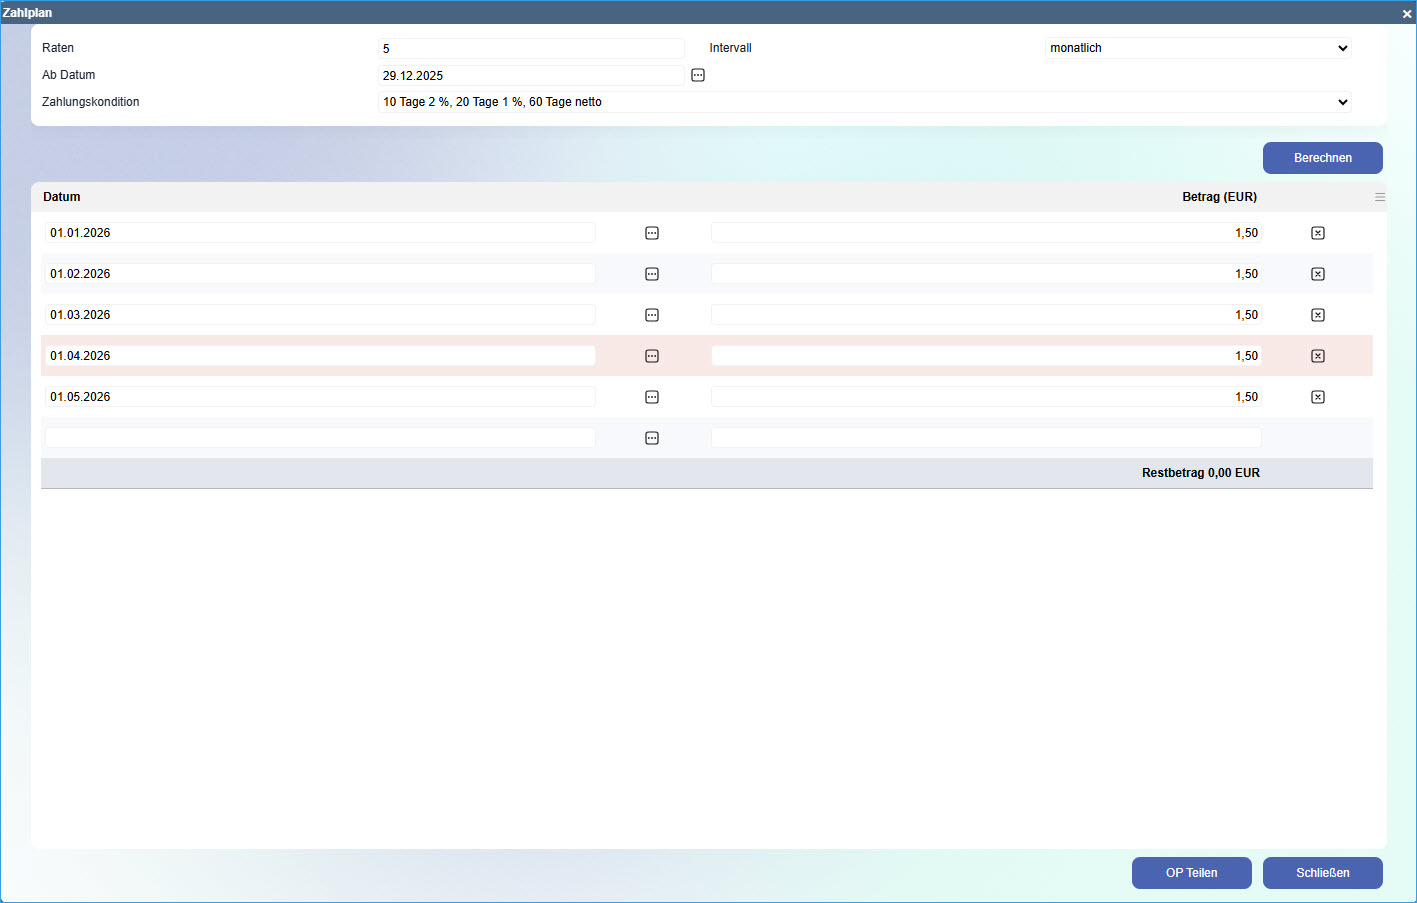Open date picker for 01.04.2026 row
The image size is (1417, 903).
652,356
